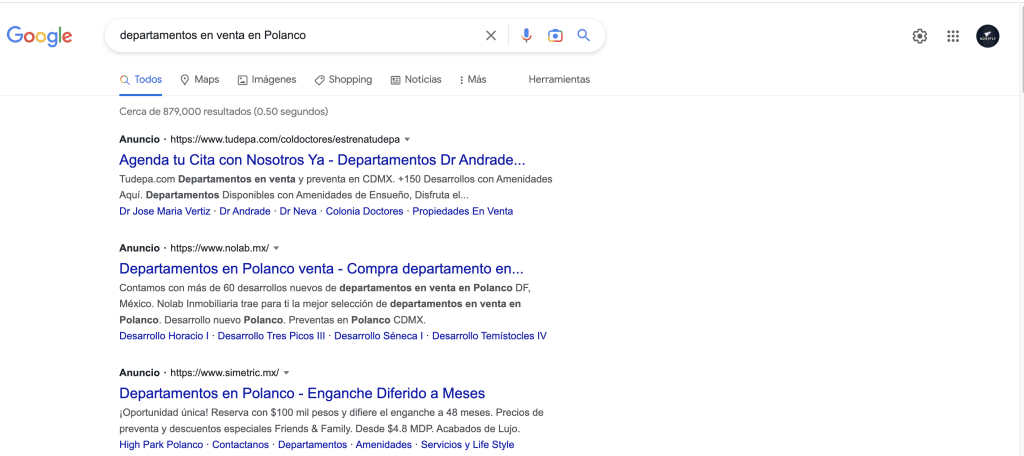This screenshot has width=1024, height=456.
Task: Click the Contactanos sitelink
Action: pos(240,445)
